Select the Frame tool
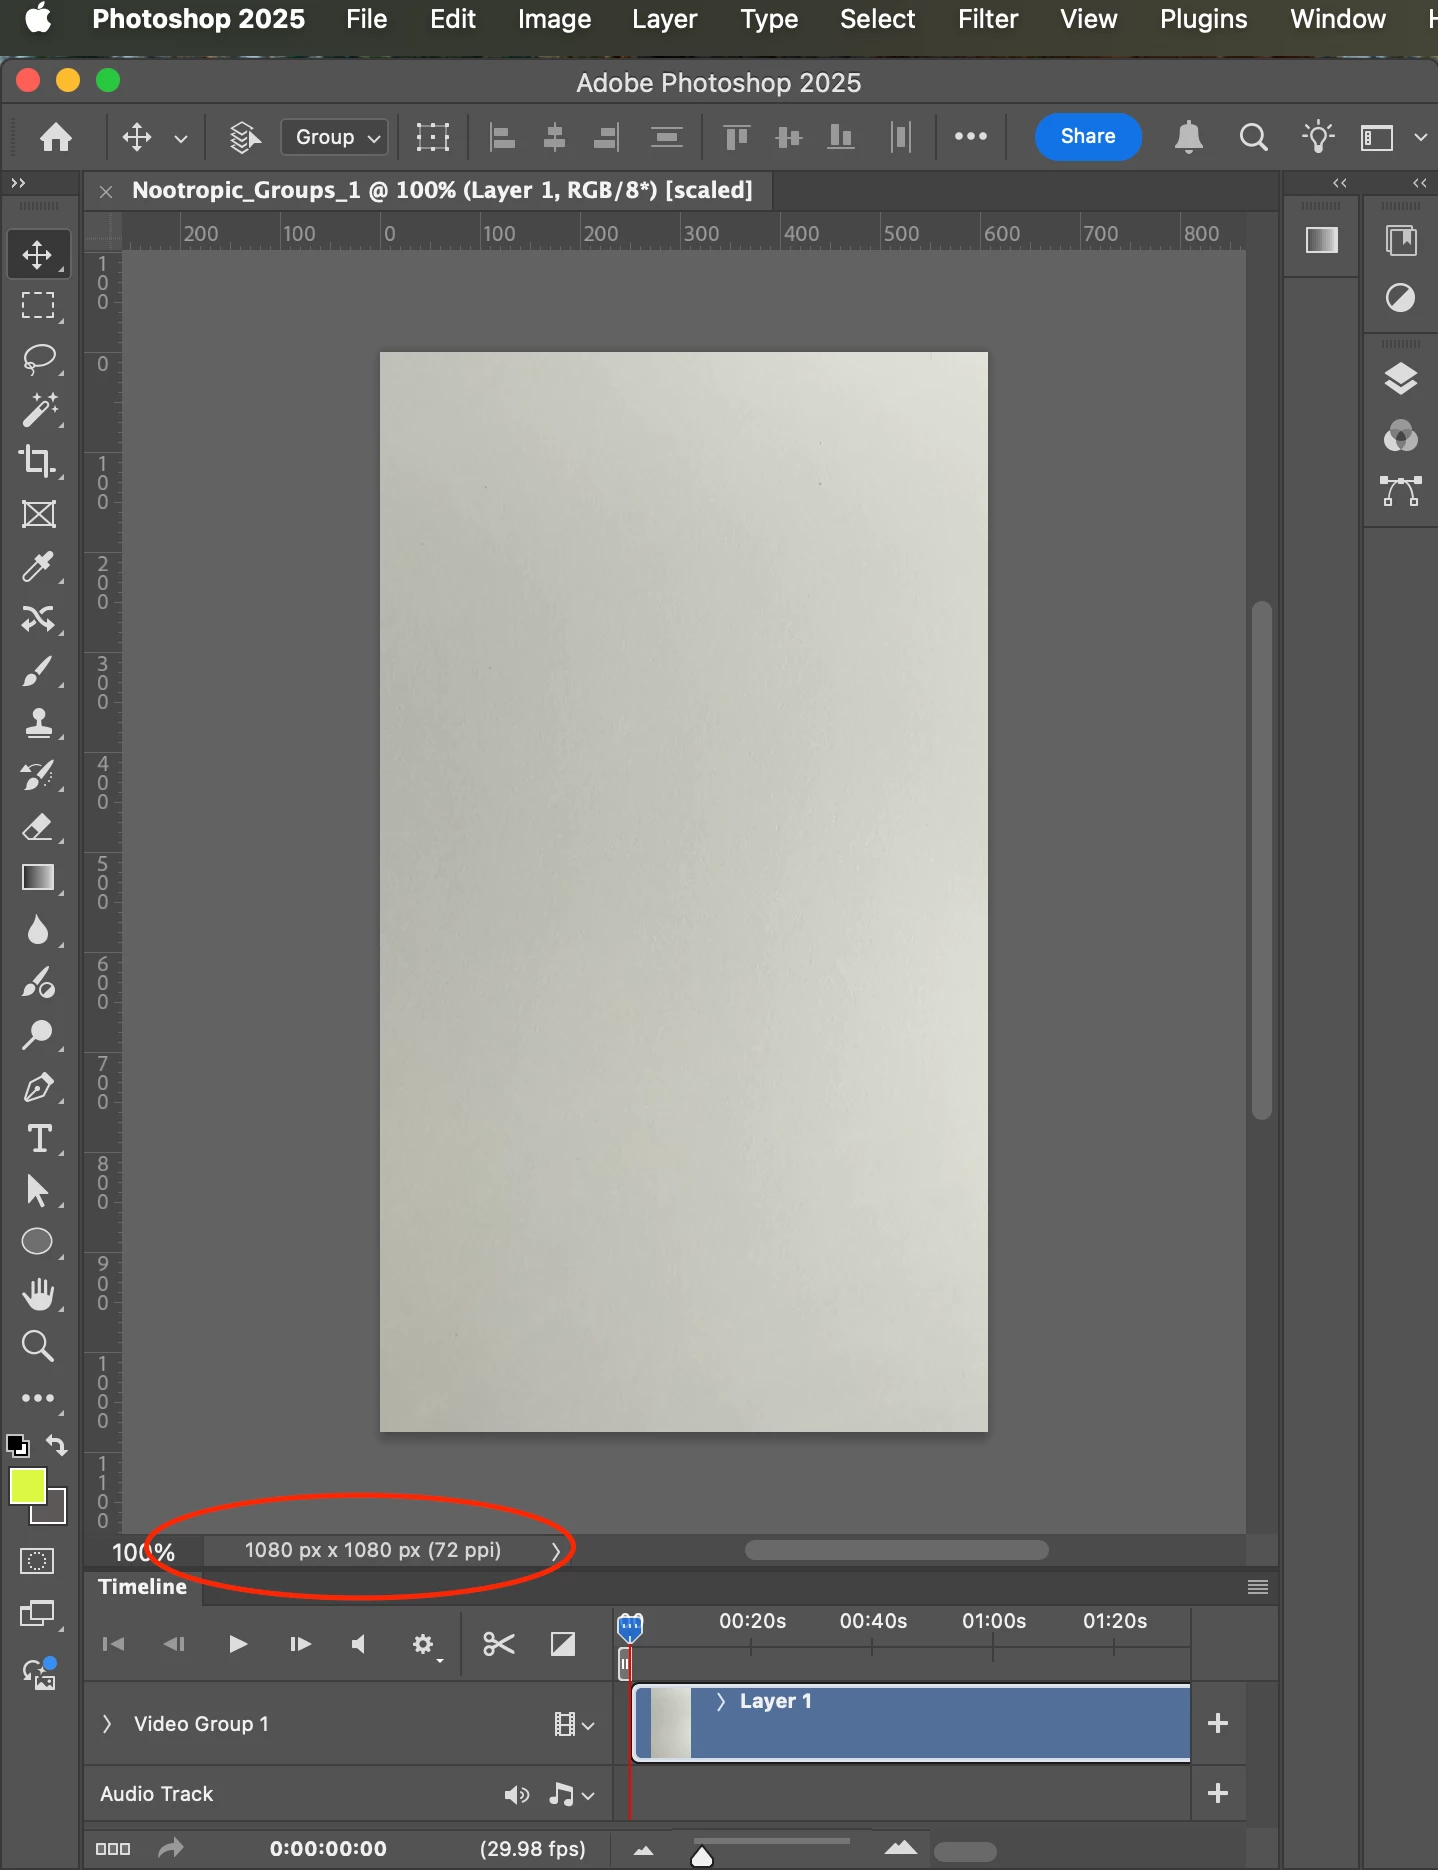Screen dimensions: 1438x1870 tap(38, 514)
